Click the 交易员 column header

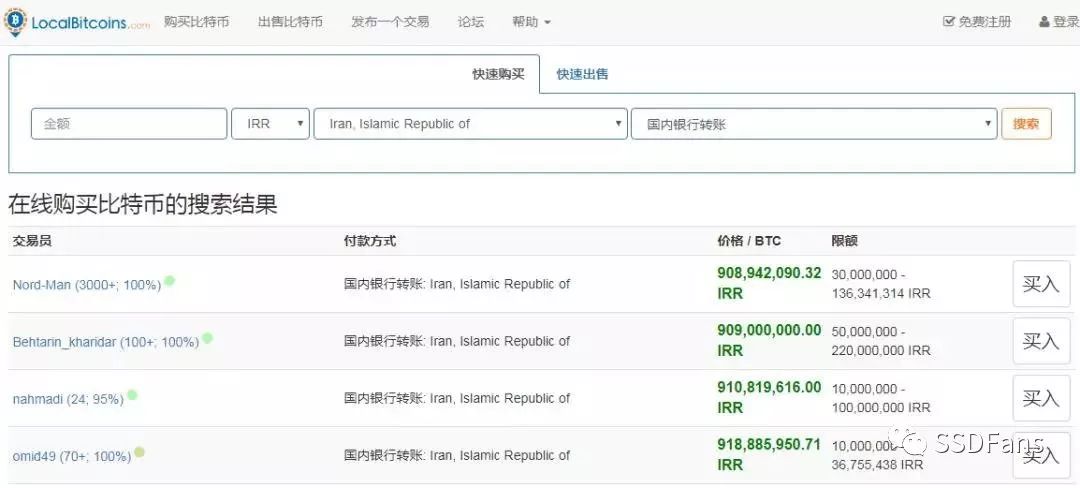[x=32, y=241]
